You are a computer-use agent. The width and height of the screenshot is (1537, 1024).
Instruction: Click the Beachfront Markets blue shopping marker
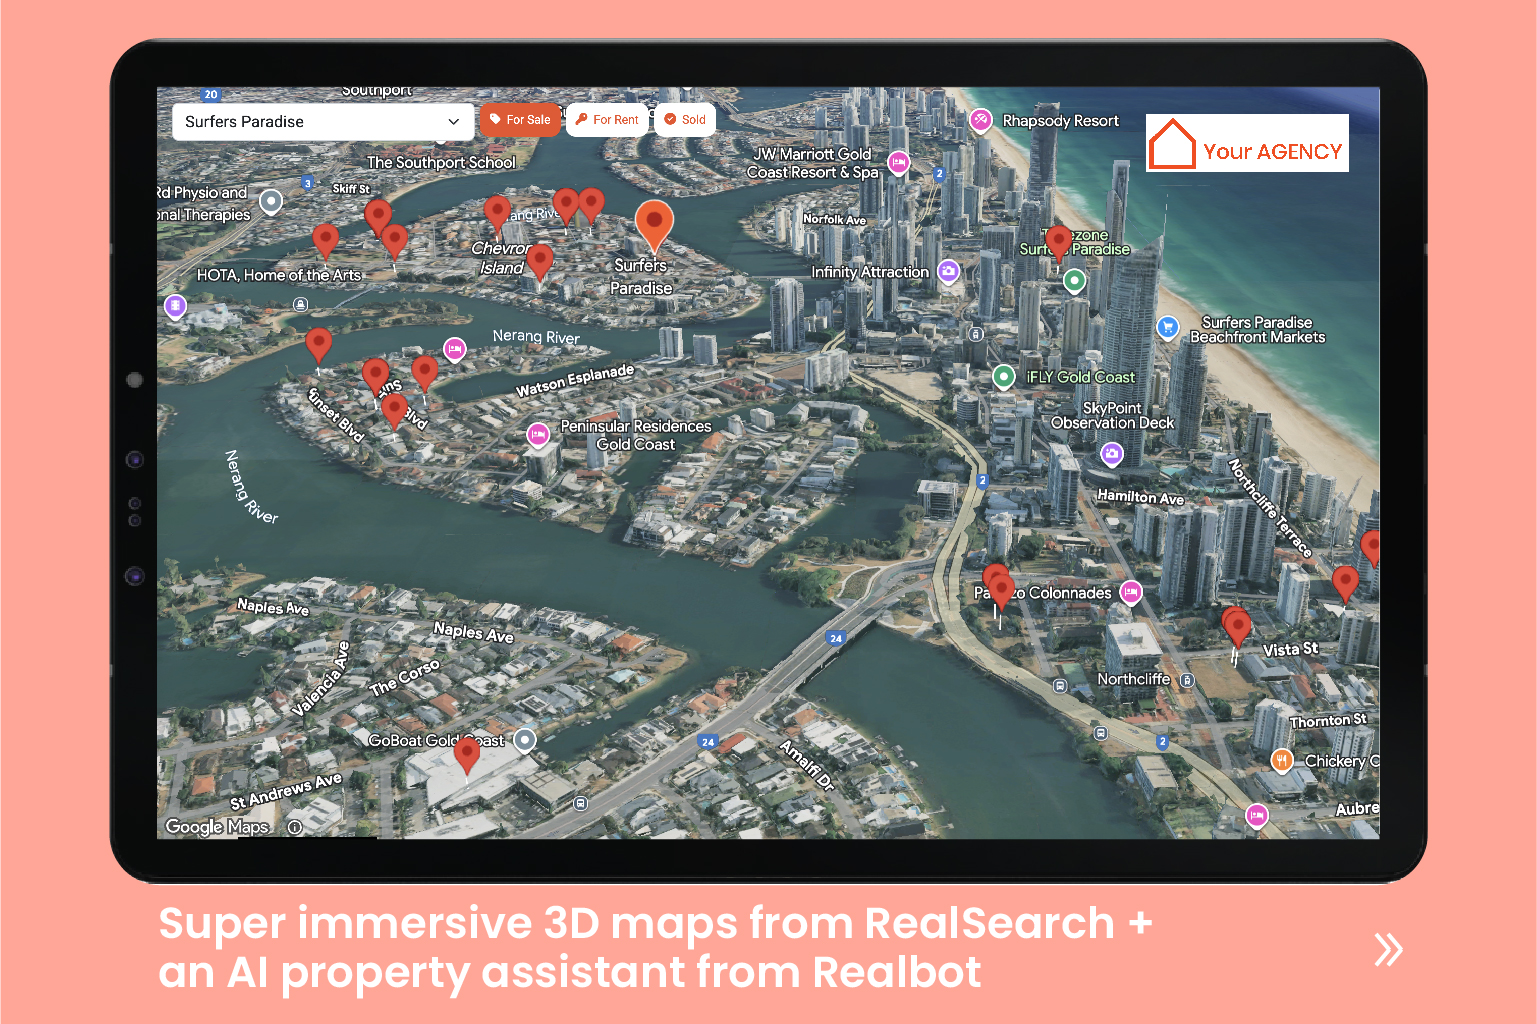point(1167,328)
